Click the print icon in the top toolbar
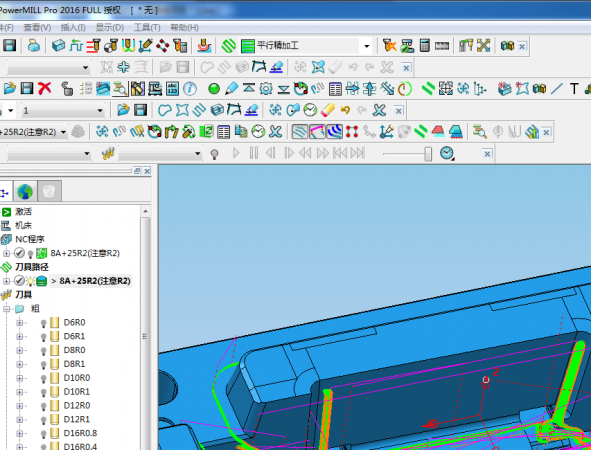The width and height of the screenshot is (591, 450). (34, 46)
